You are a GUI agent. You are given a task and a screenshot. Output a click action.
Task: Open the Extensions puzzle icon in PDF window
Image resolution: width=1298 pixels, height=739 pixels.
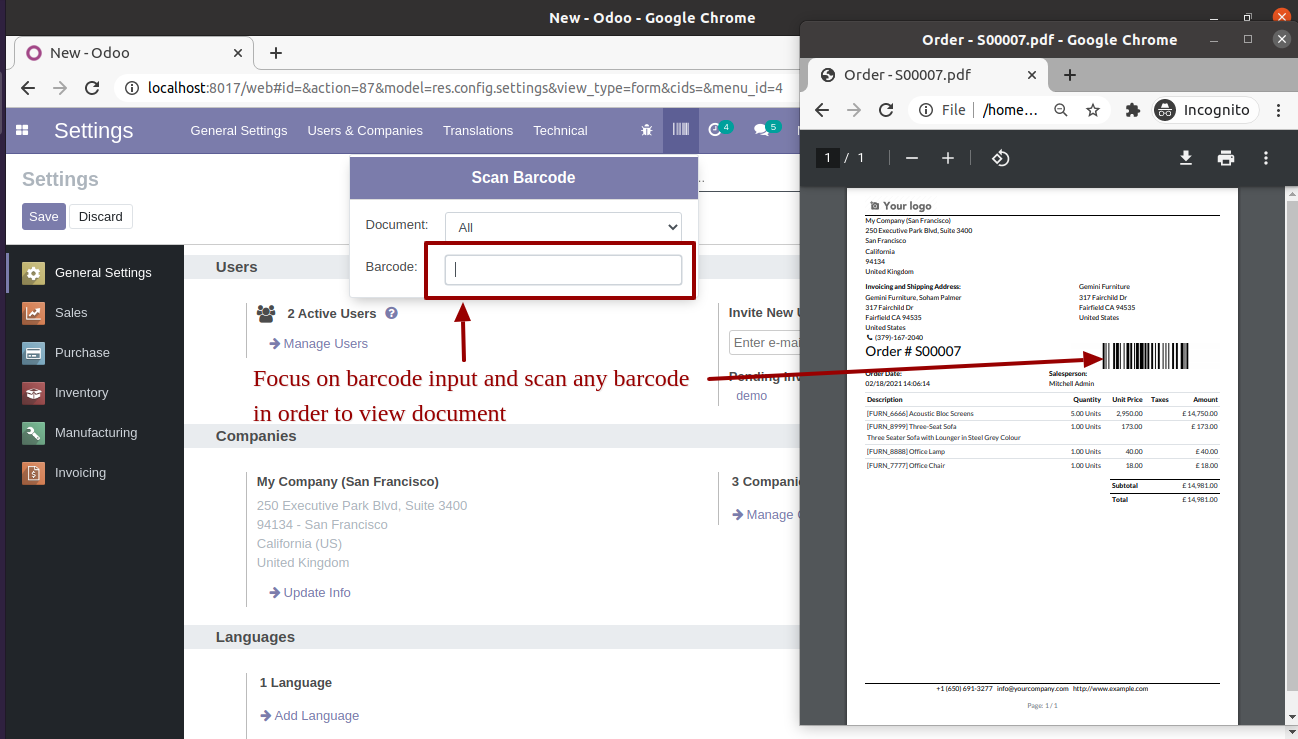(1133, 110)
